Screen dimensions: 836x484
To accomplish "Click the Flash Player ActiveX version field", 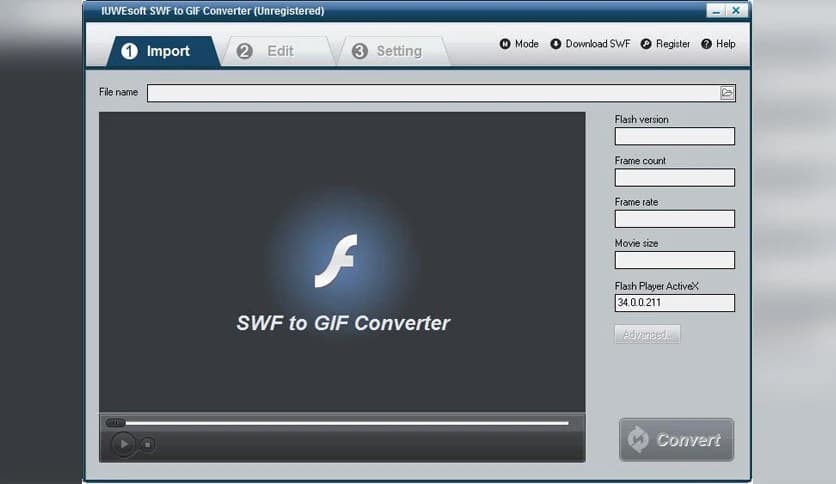I will click(x=674, y=303).
